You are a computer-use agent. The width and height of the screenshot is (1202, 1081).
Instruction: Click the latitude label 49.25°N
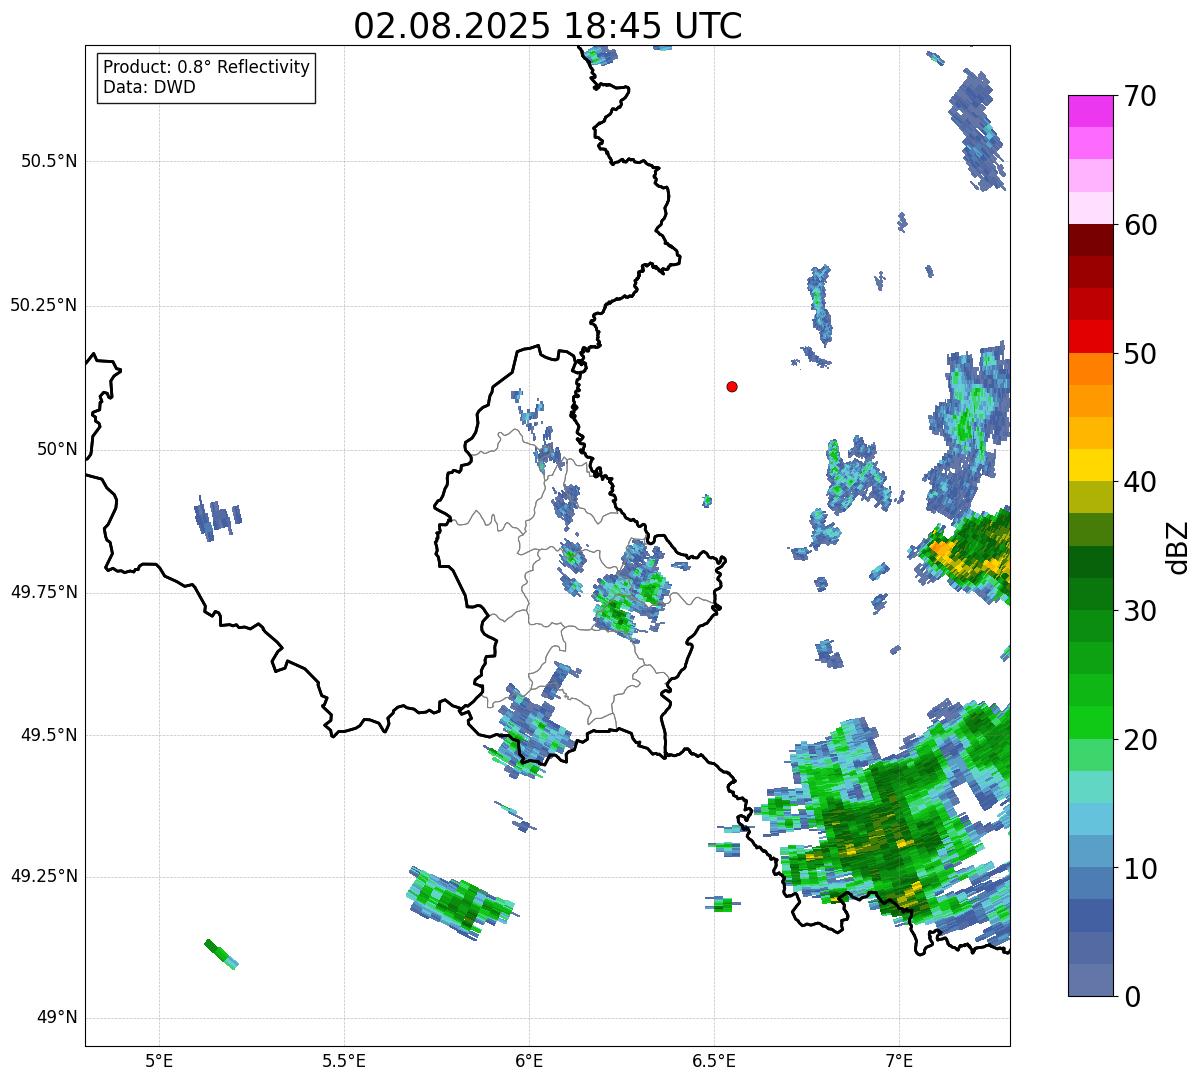(x=44, y=876)
